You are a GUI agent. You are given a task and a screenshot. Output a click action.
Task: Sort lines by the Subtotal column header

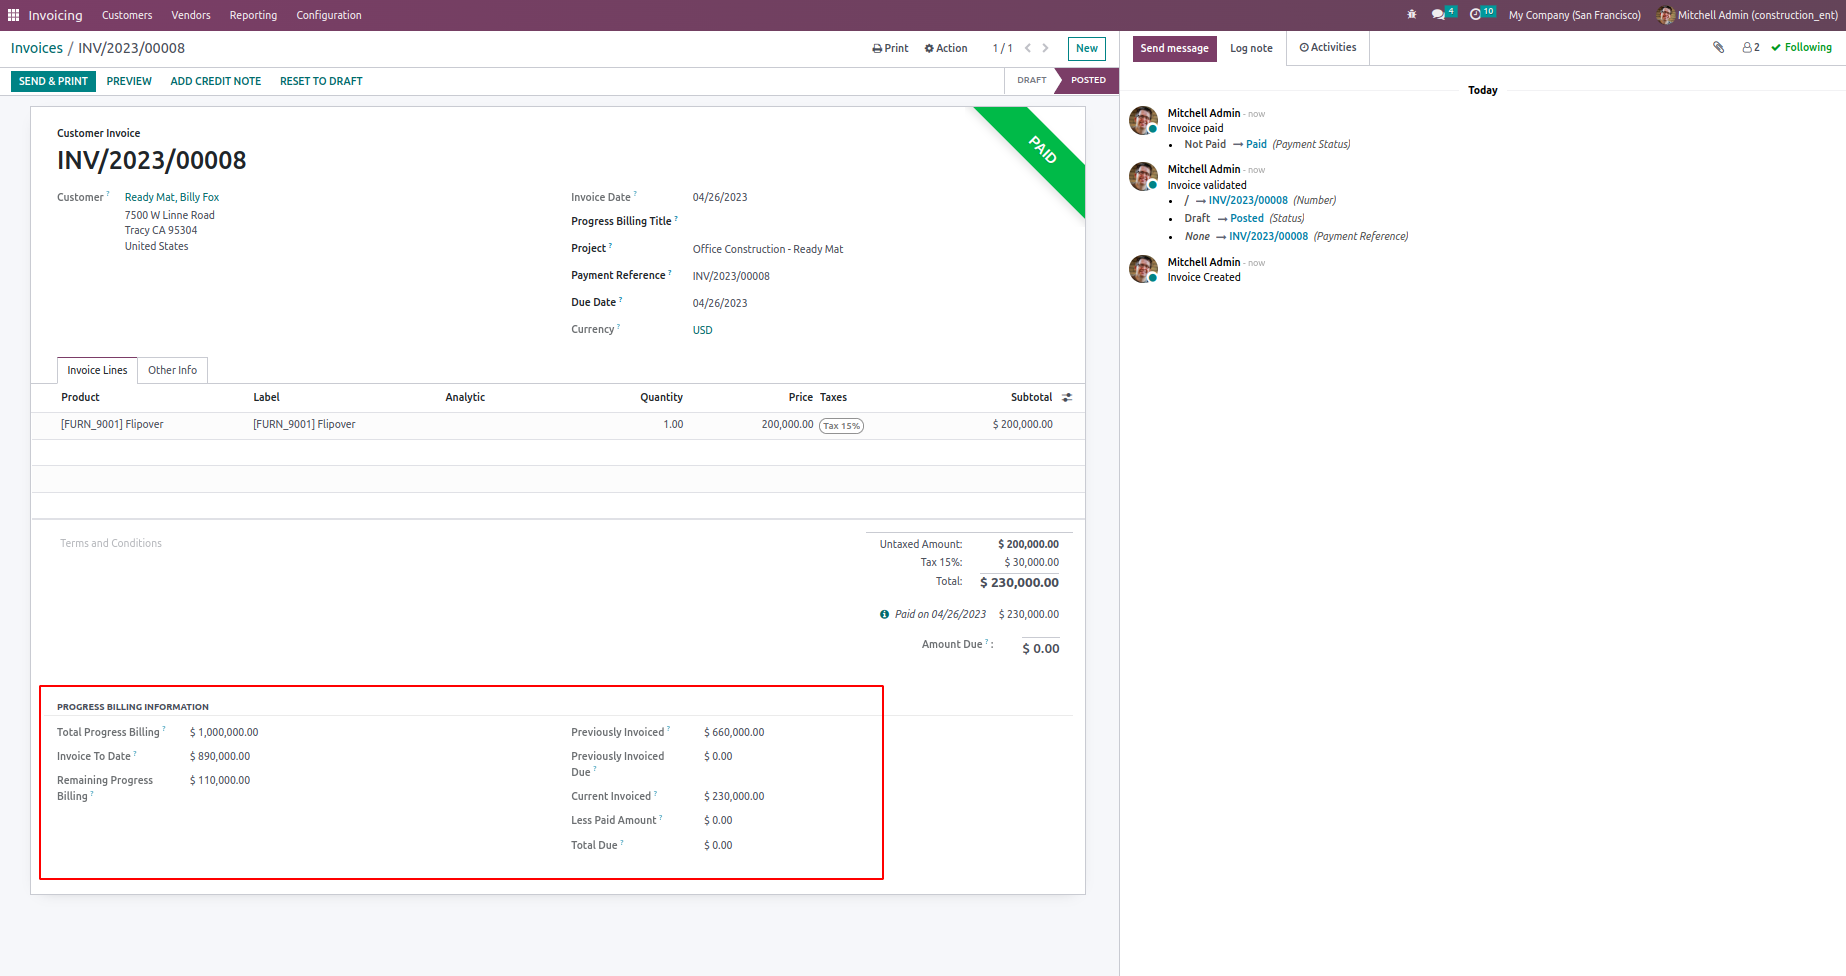coord(1031,397)
